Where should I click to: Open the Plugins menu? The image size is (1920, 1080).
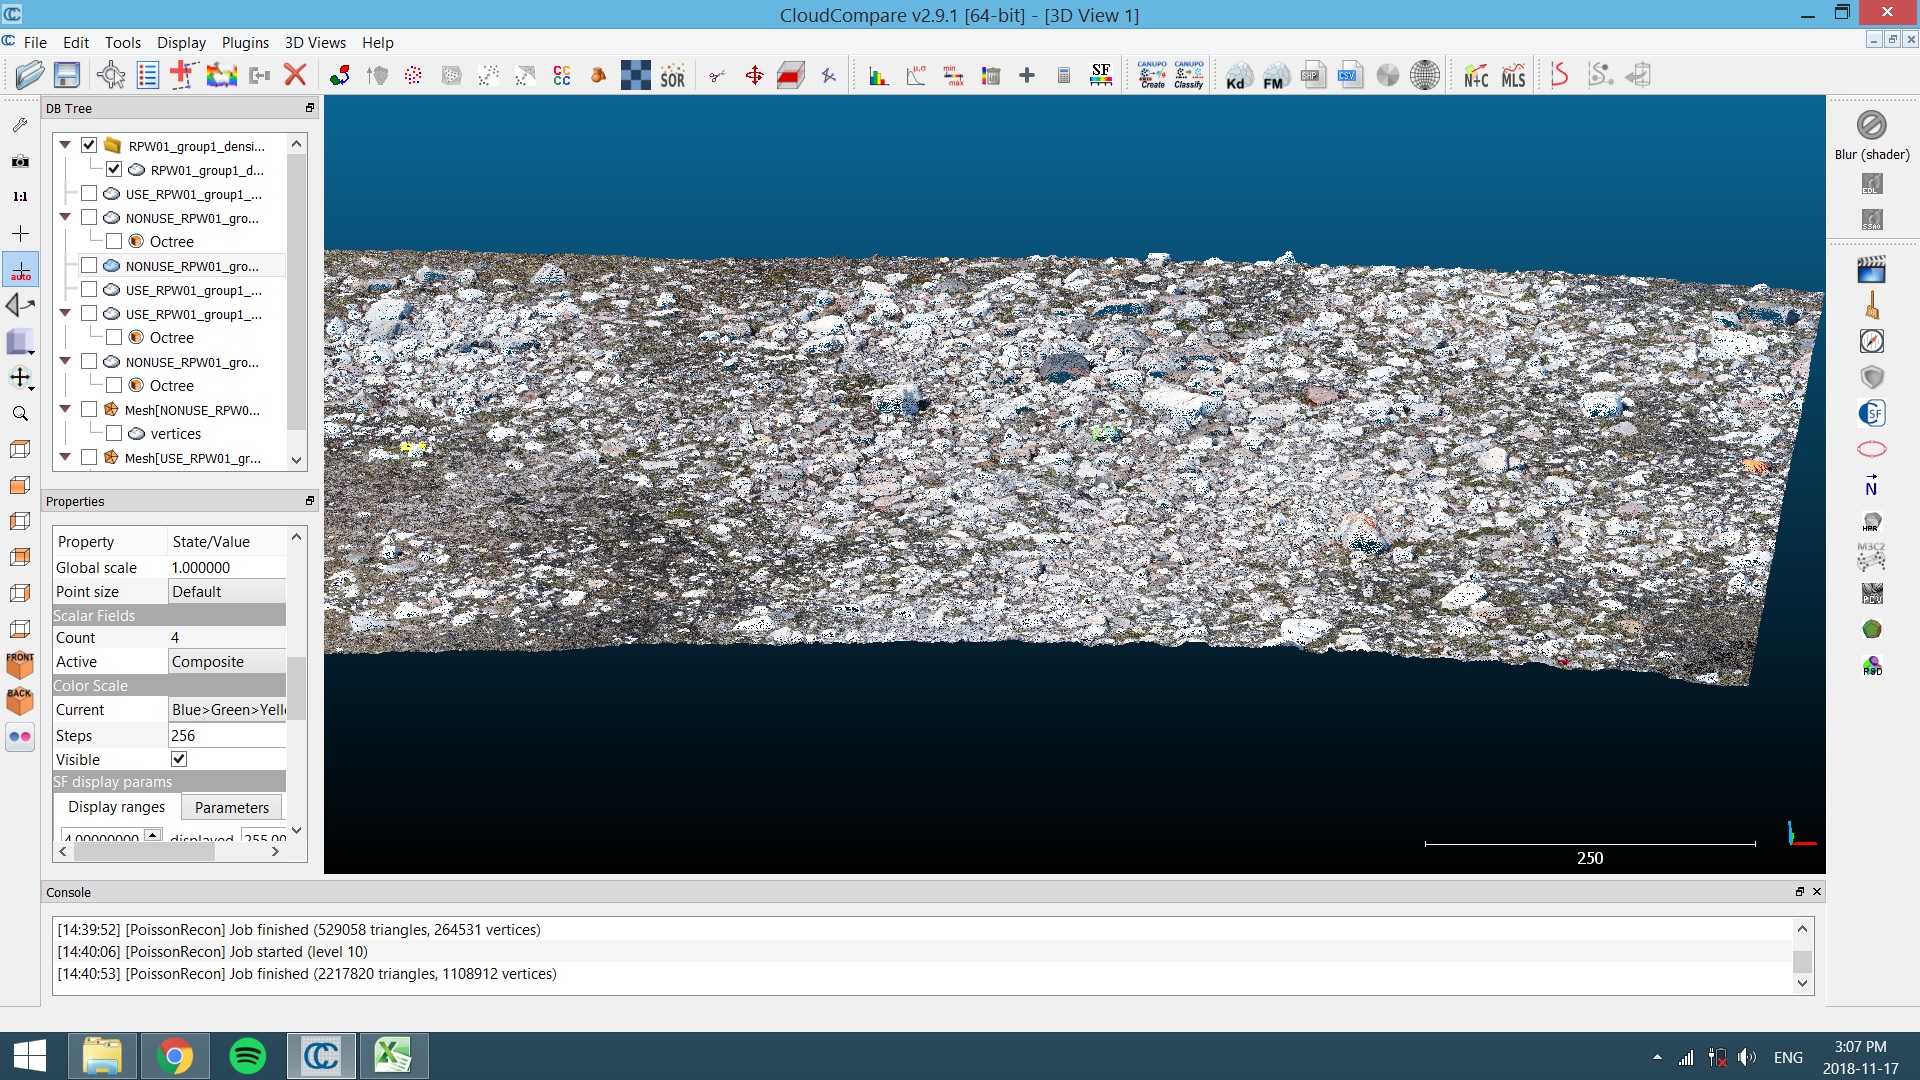click(x=245, y=42)
